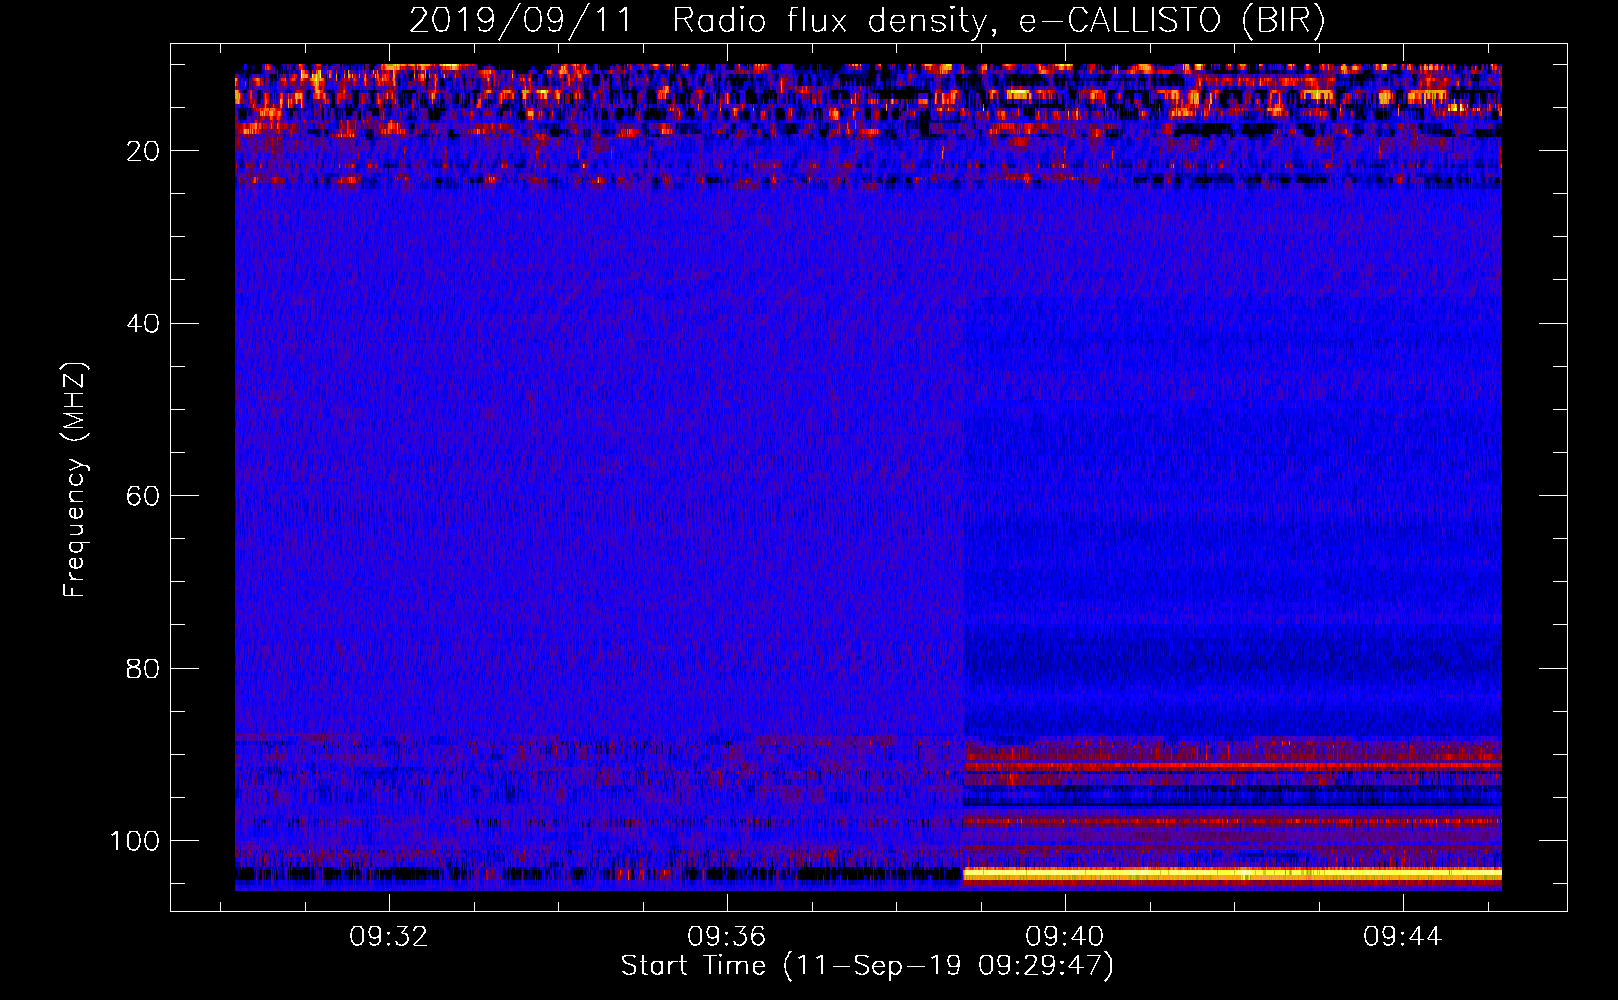Click the 09:44 time tick label
Viewport: 1618px width, 1000px height.
(x=1402, y=936)
